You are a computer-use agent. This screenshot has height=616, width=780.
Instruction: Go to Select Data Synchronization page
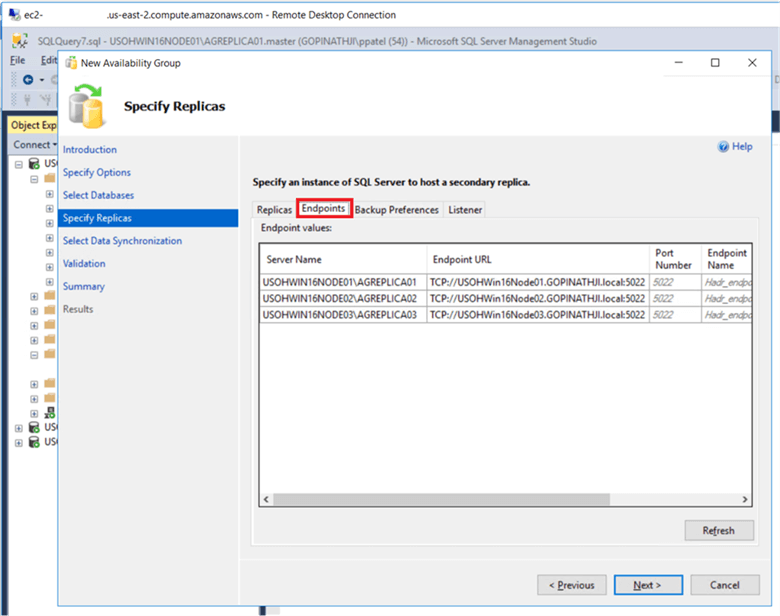pyautogui.click(x=122, y=241)
